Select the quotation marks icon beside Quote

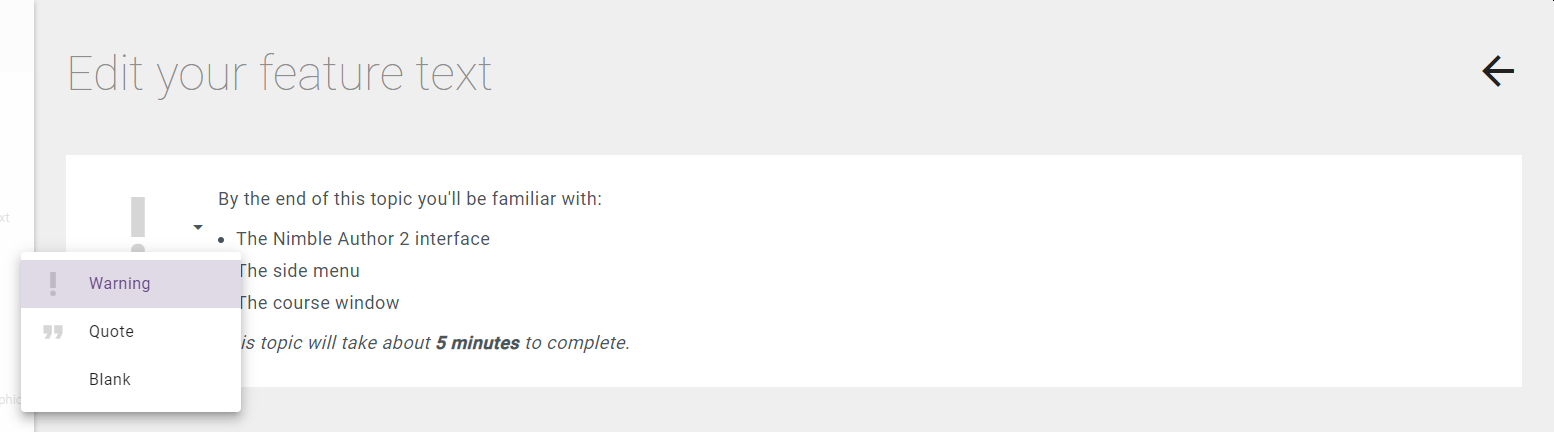click(53, 332)
